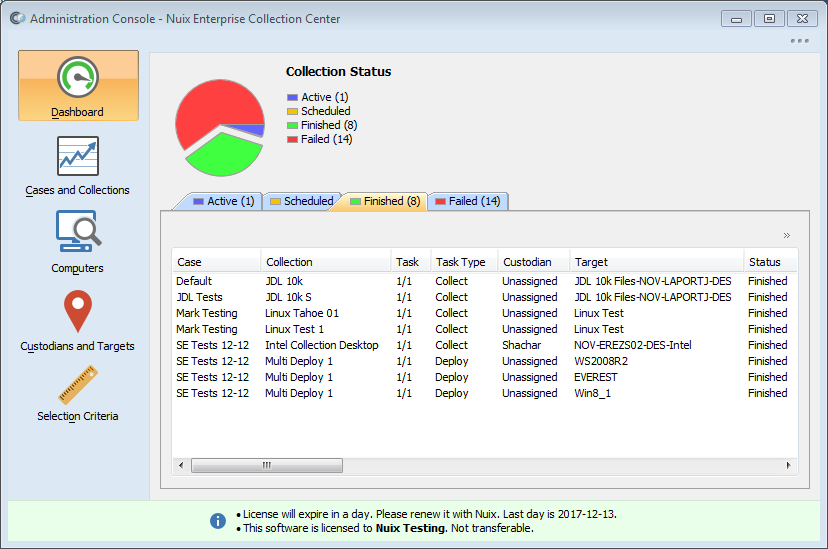The image size is (828, 549).
Task: Select the Linux Tahoe 01 collection
Action: (x=302, y=313)
